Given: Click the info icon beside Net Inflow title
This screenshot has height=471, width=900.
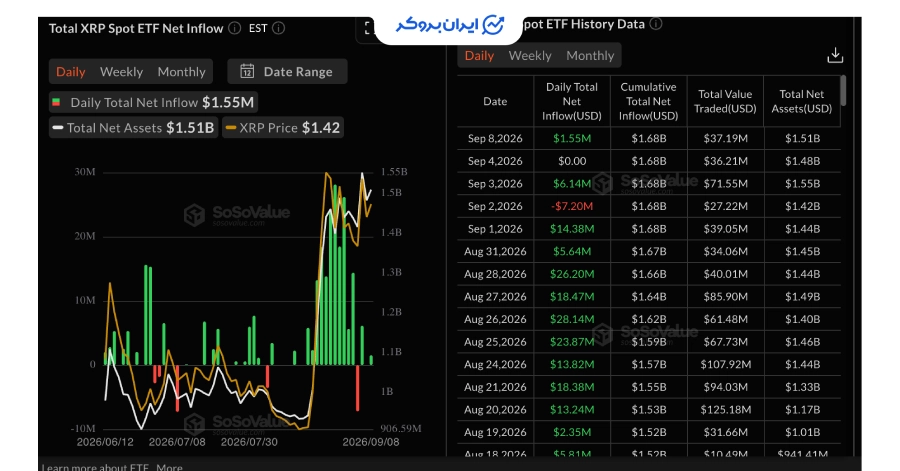Looking at the screenshot, I should click(234, 28).
